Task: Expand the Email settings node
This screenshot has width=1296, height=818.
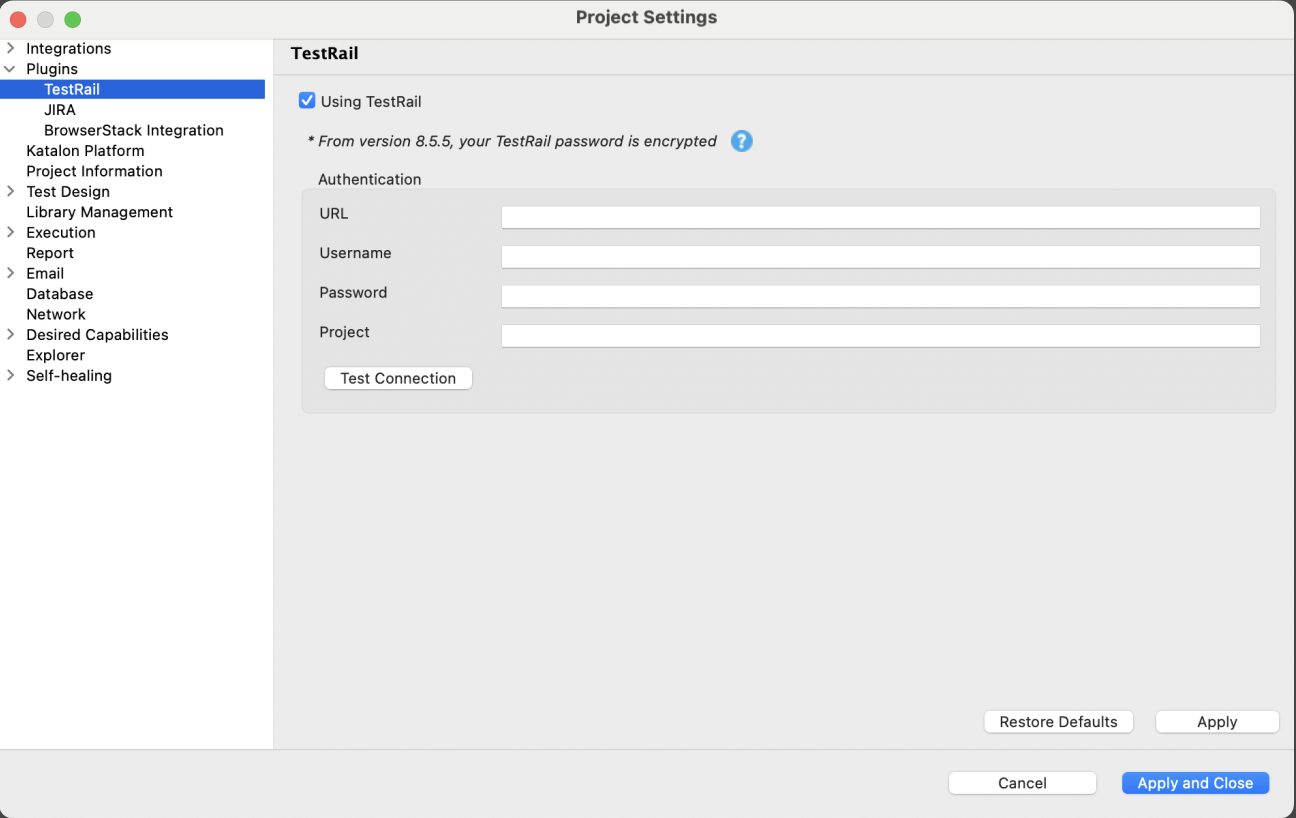Action: [x=10, y=273]
